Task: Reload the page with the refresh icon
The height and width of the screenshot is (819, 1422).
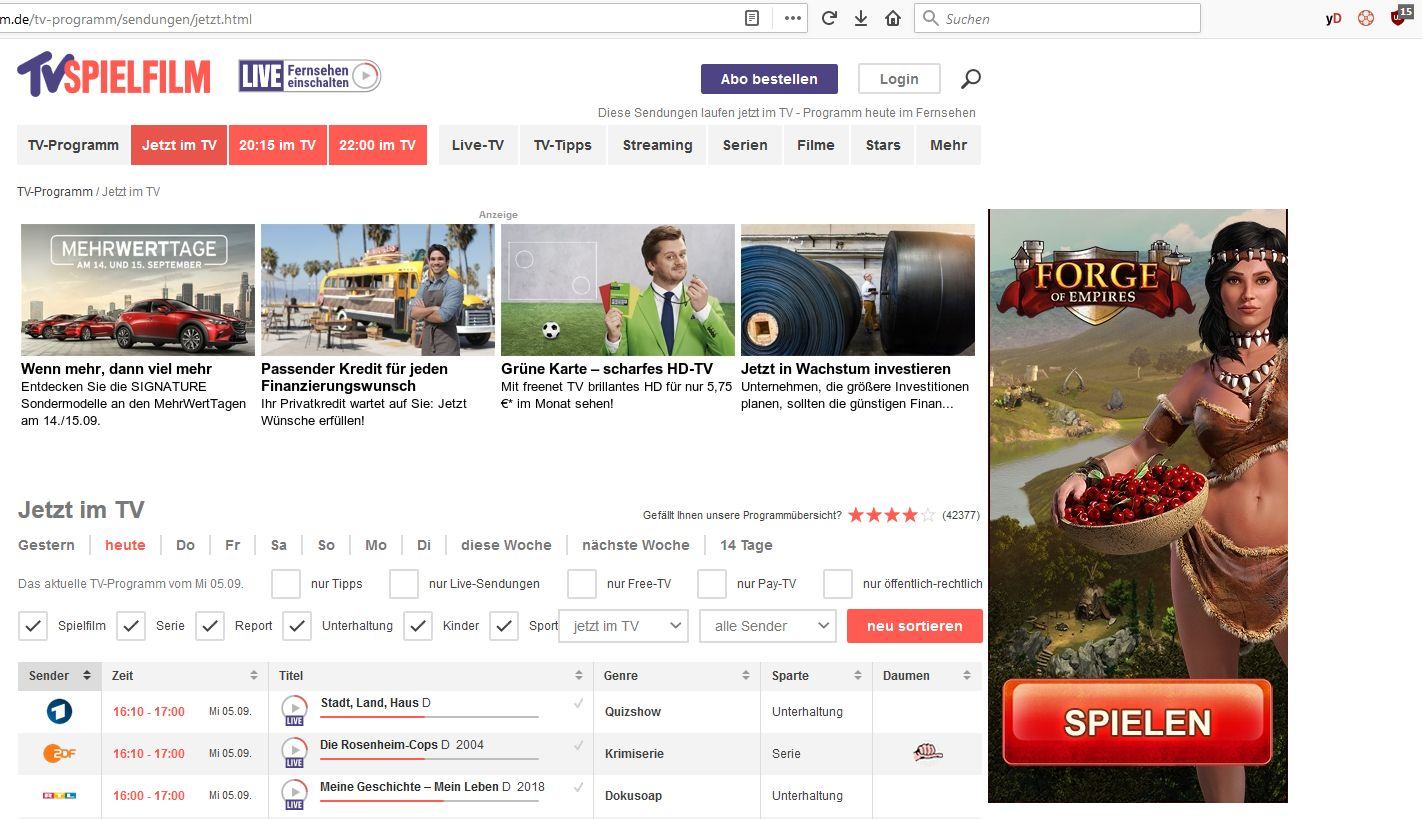Action: click(x=829, y=18)
